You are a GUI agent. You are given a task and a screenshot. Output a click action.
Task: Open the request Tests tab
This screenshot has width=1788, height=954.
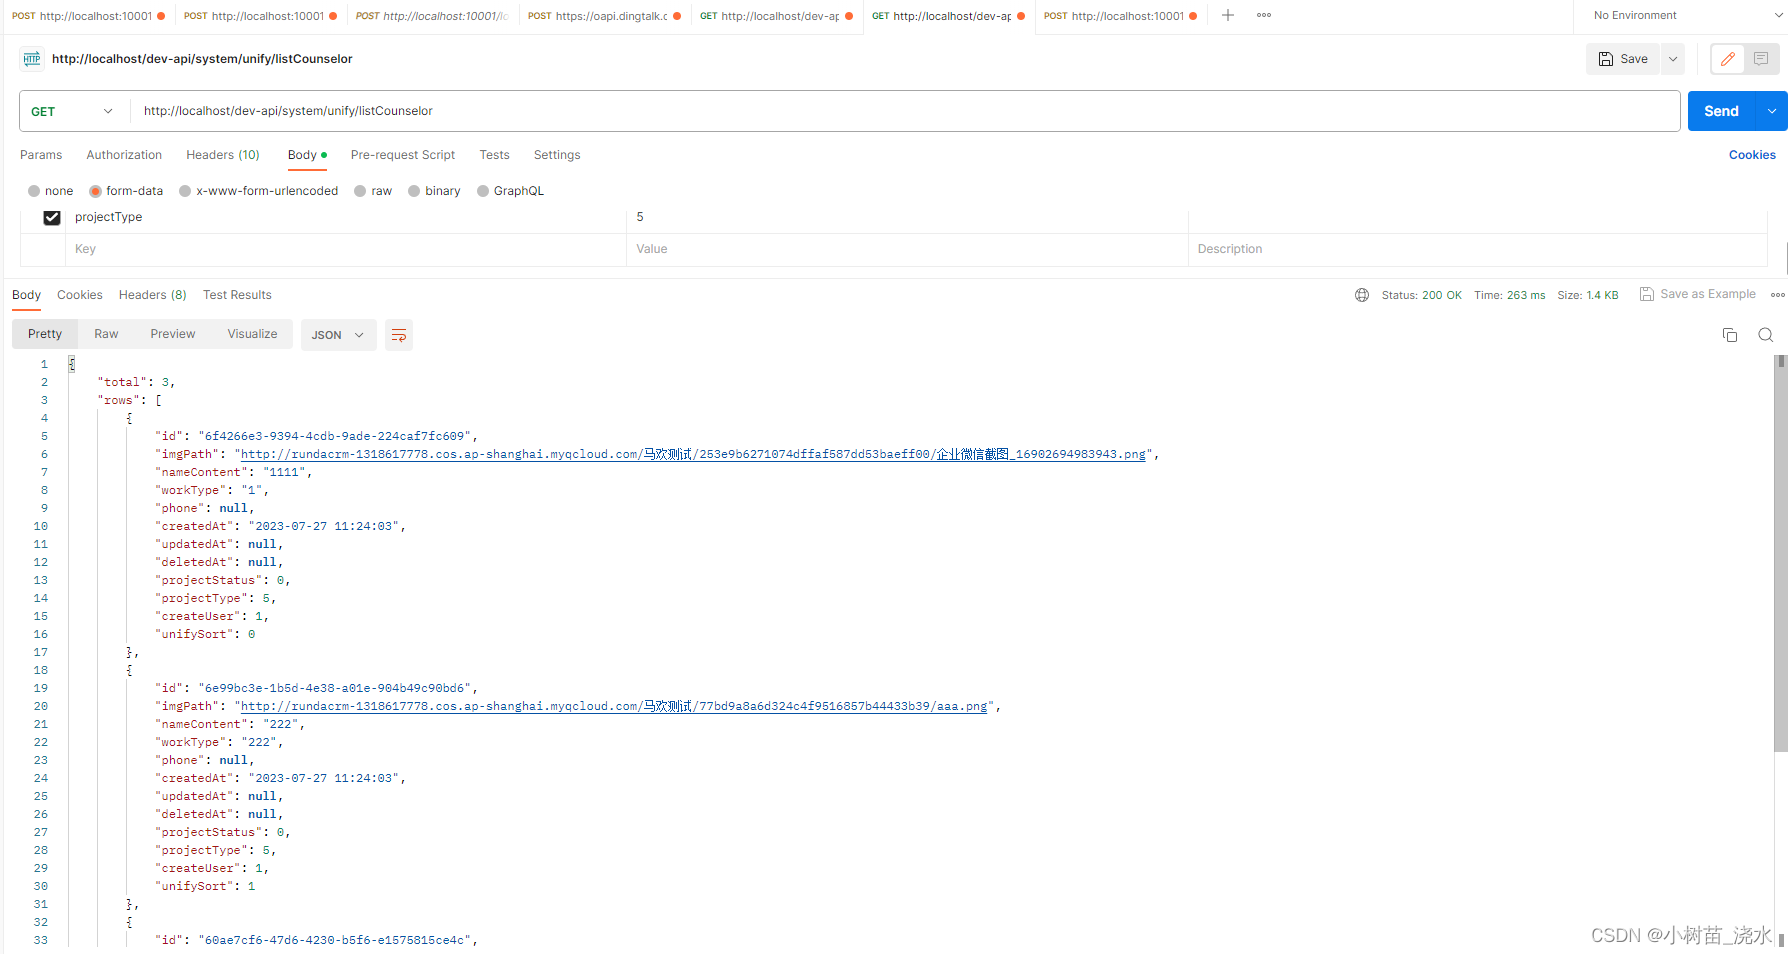point(494,155)
